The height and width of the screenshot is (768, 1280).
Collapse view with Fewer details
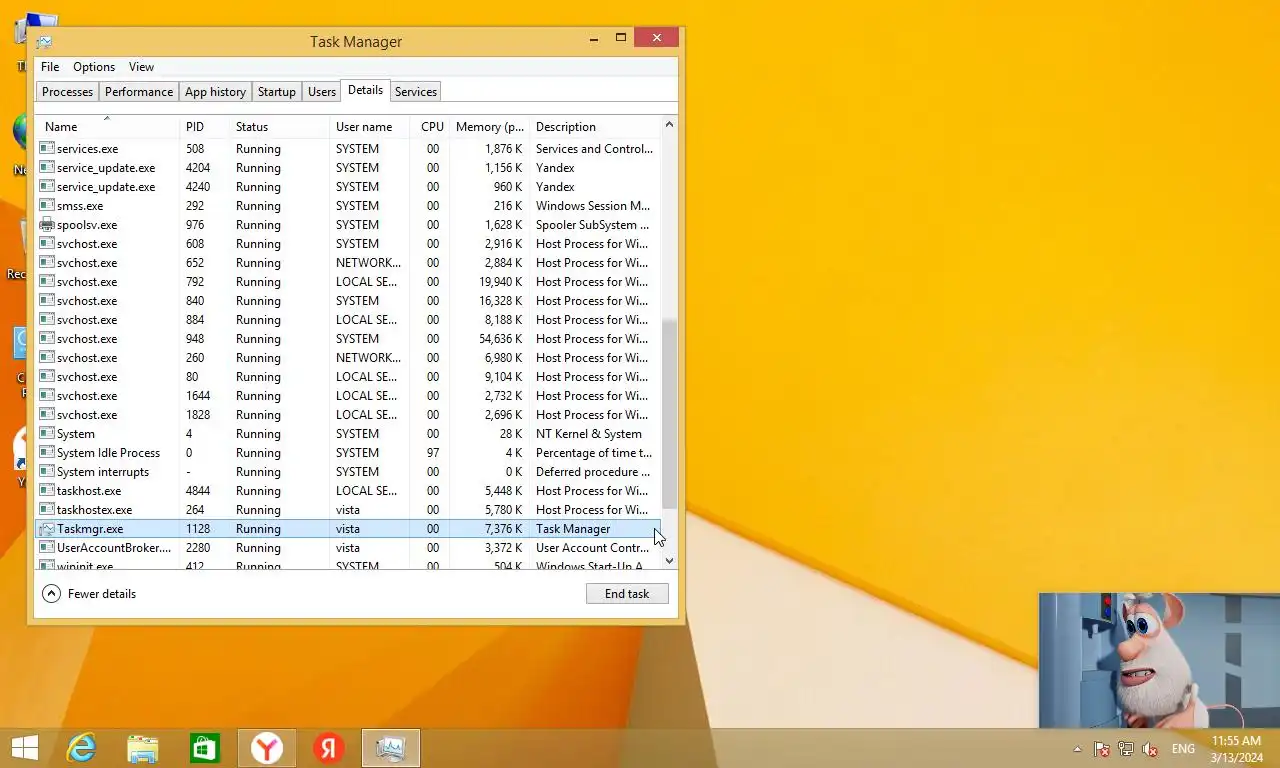click(x=89, y=594)
